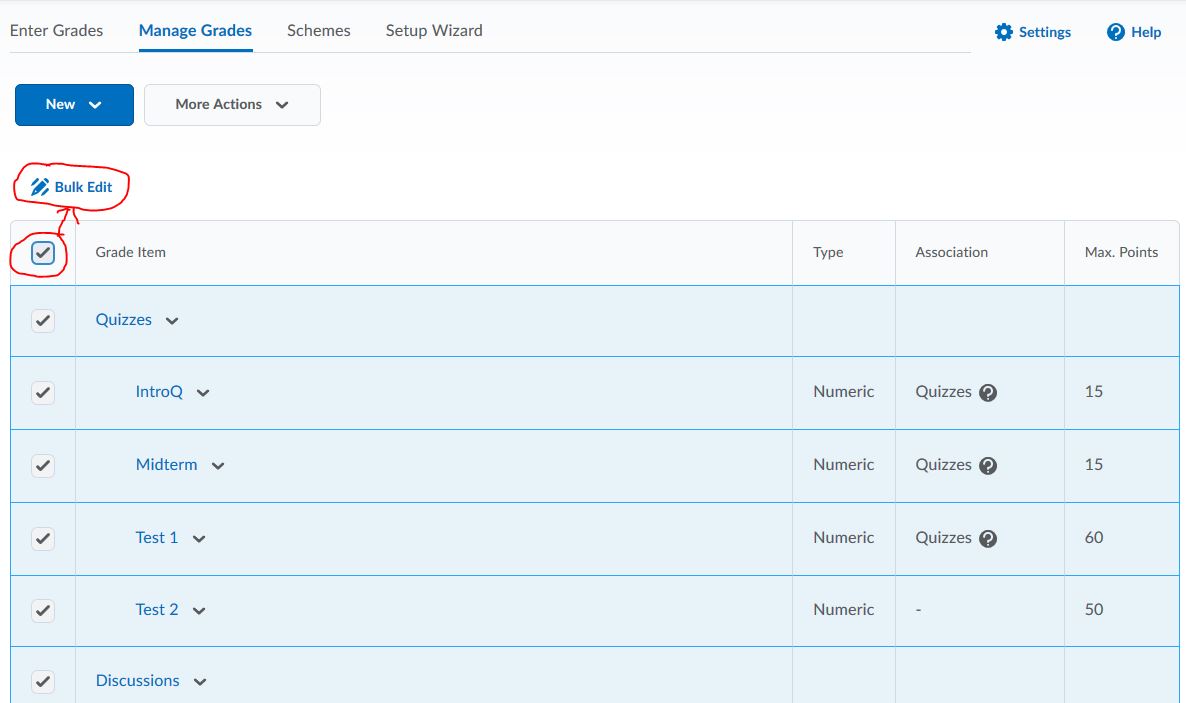The width and height of the screenshot is (1186, 703).
Task: Toggle the select-all checkbox in the table header
Action: tap(42, 253)
